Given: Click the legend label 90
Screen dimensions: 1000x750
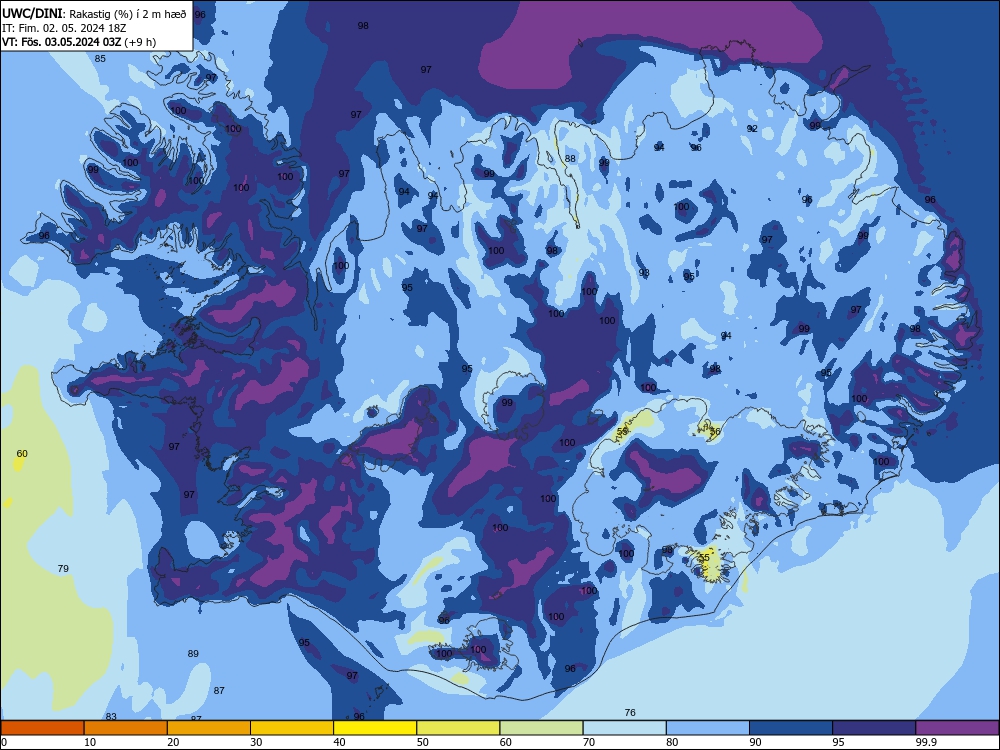Looking at the screenshot, I should tap(755, 742).
